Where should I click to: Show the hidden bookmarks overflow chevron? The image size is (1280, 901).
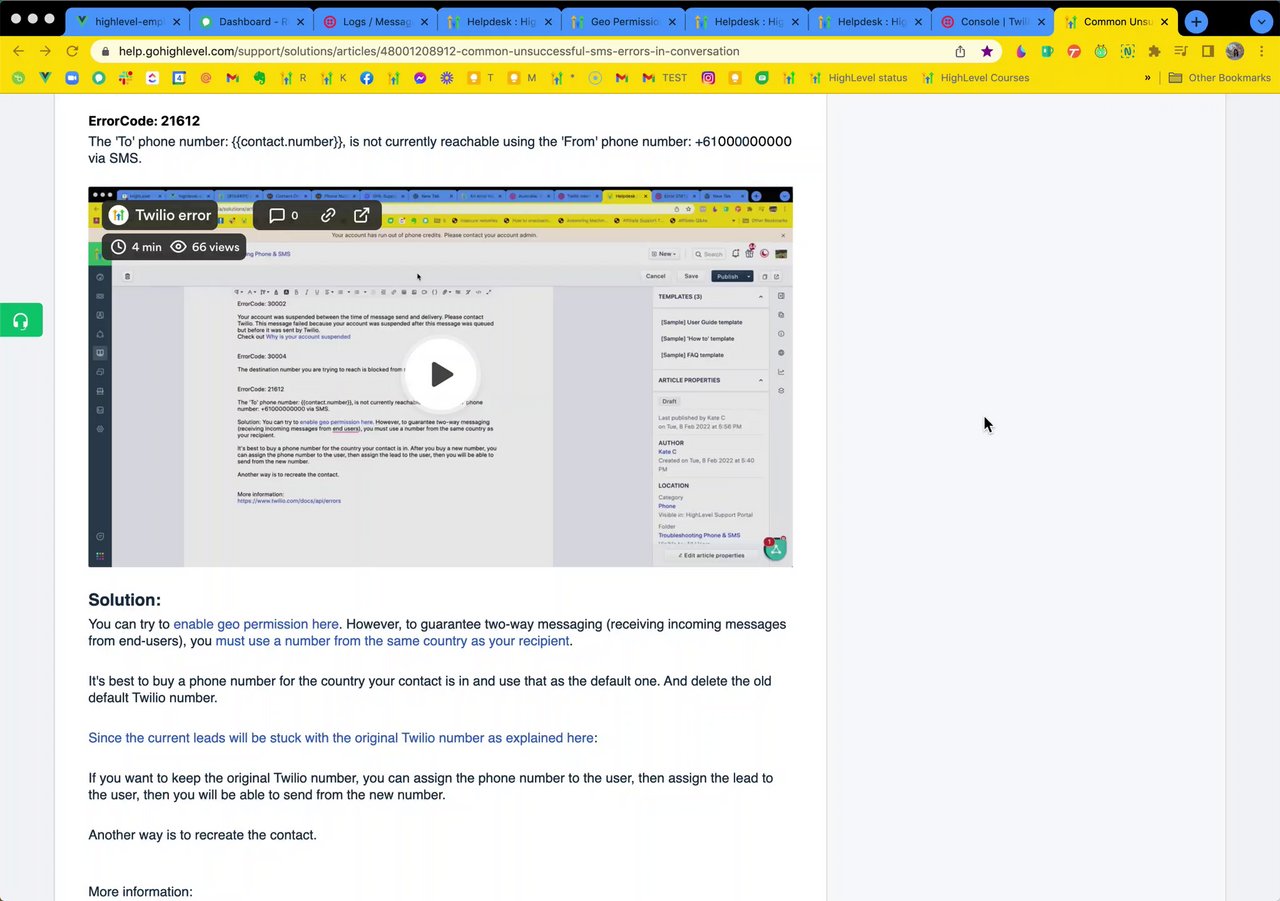coord(1149,78)
